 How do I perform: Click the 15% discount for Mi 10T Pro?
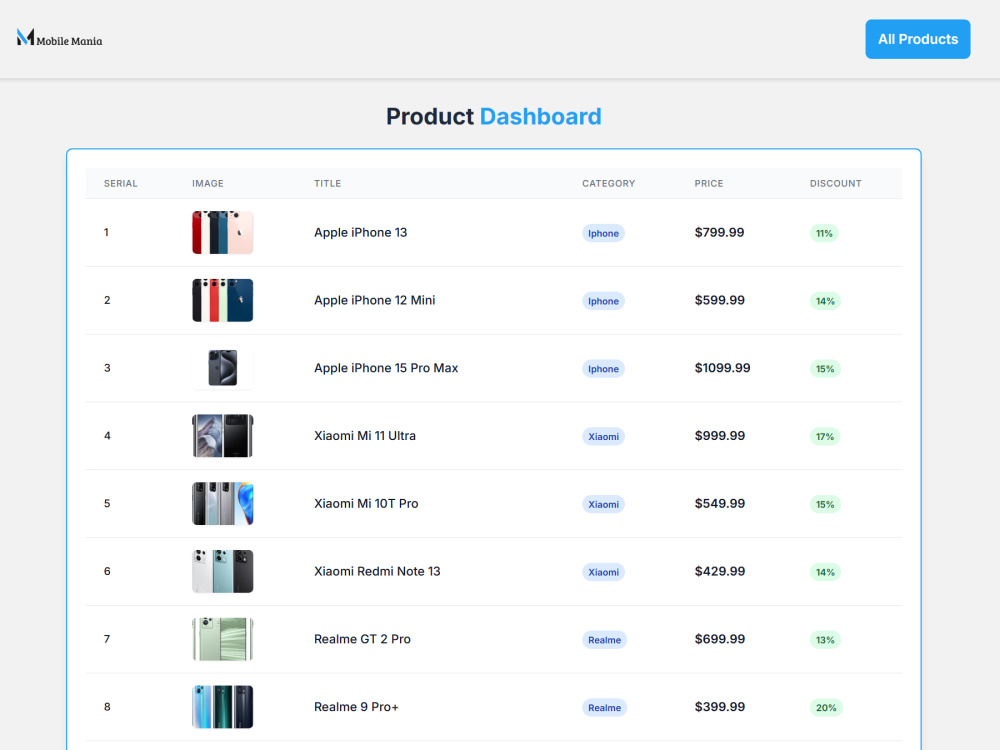coord(825,504)
